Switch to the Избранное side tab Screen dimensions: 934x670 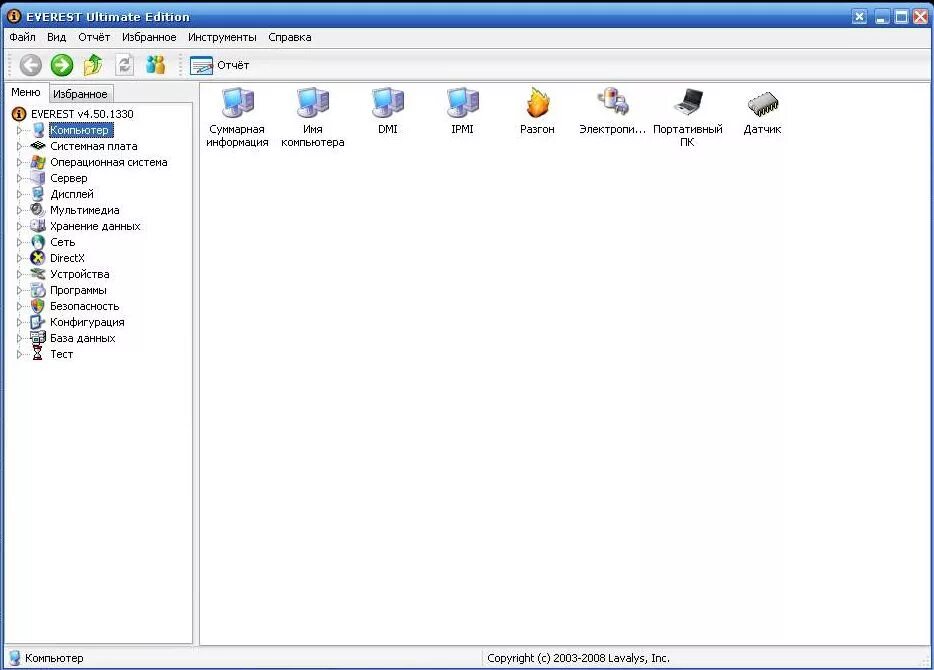(x=80, y=94)
